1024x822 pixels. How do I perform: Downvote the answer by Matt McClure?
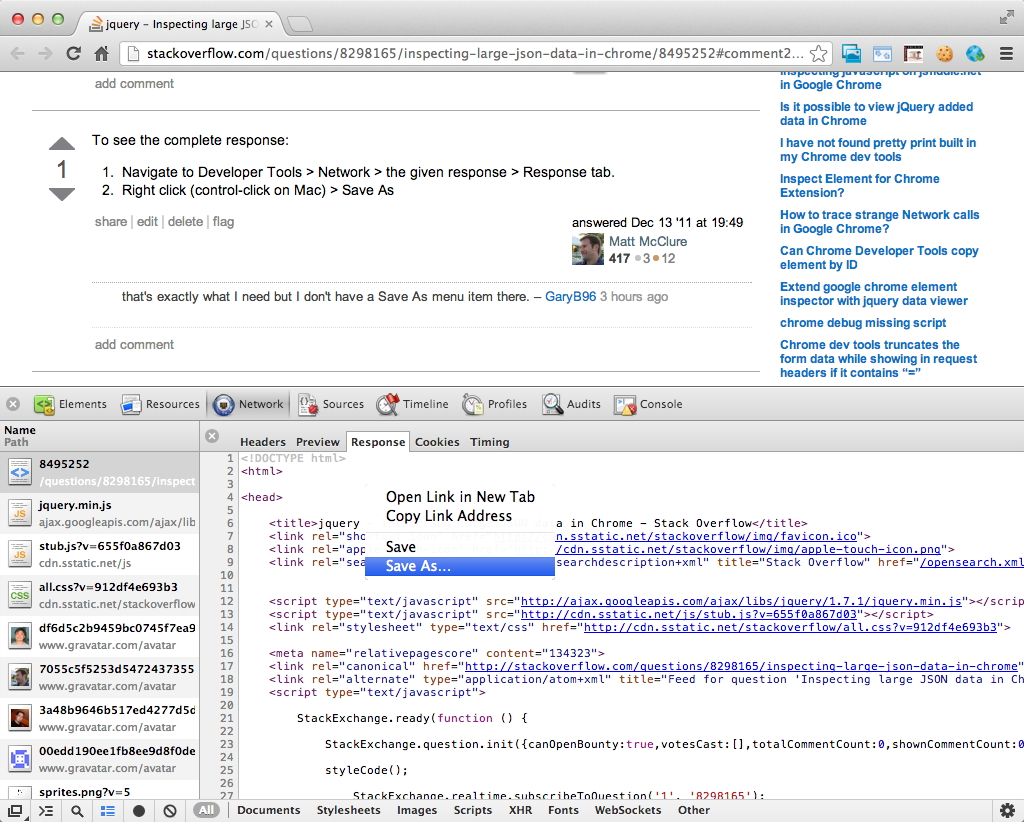click(62, 194)
